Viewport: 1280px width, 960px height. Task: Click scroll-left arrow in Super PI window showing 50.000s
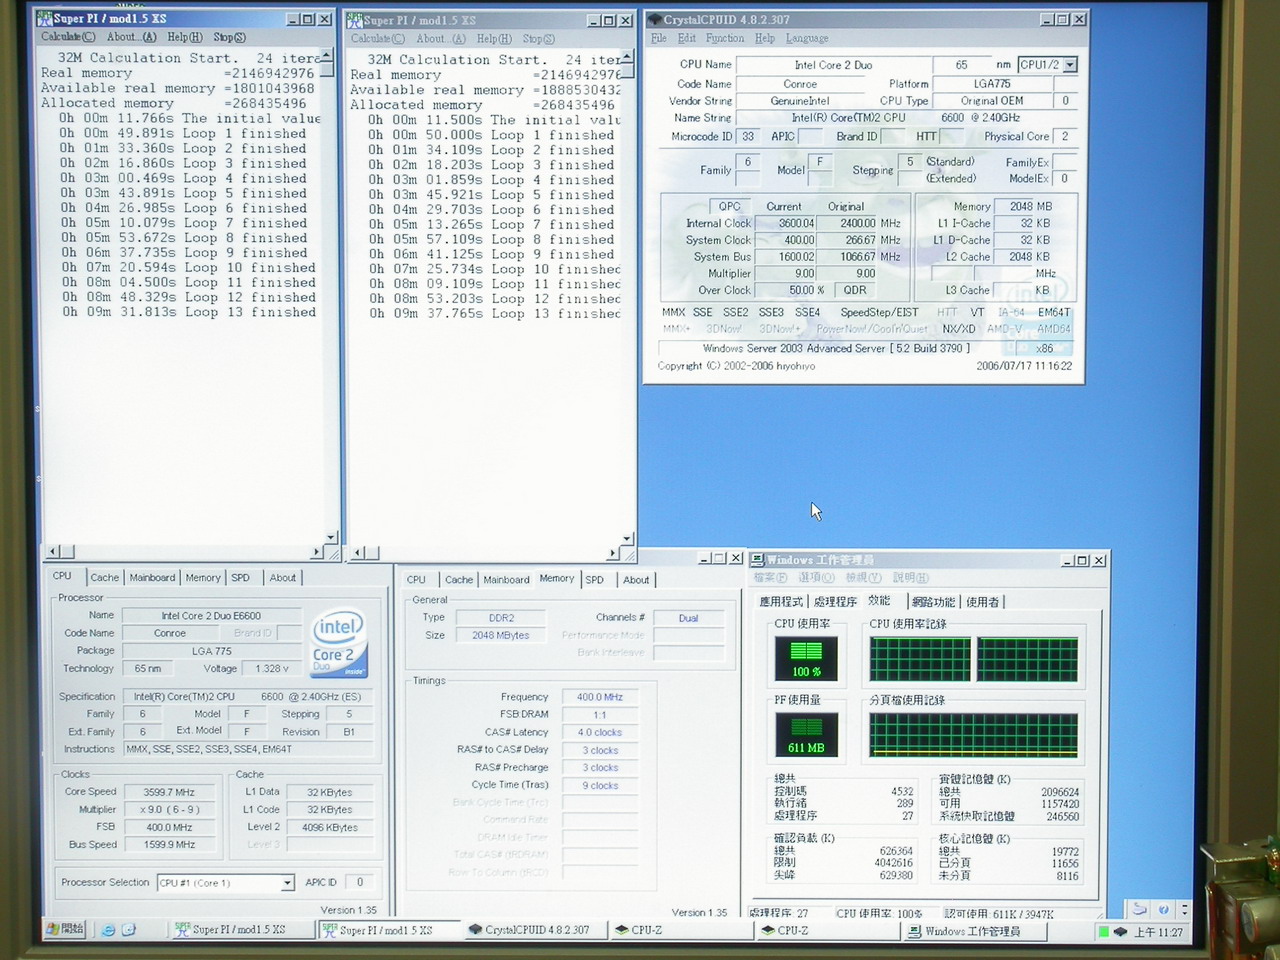pos(357,552)
